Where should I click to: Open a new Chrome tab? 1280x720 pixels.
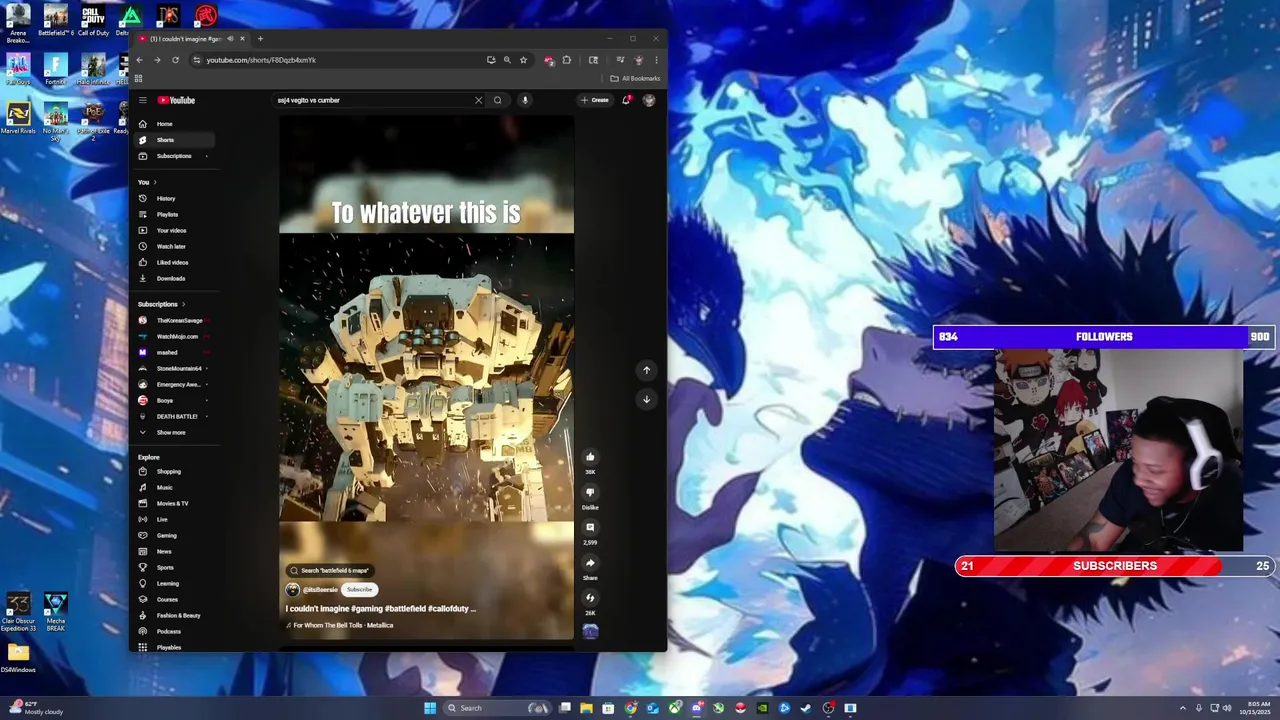point(260,39)
